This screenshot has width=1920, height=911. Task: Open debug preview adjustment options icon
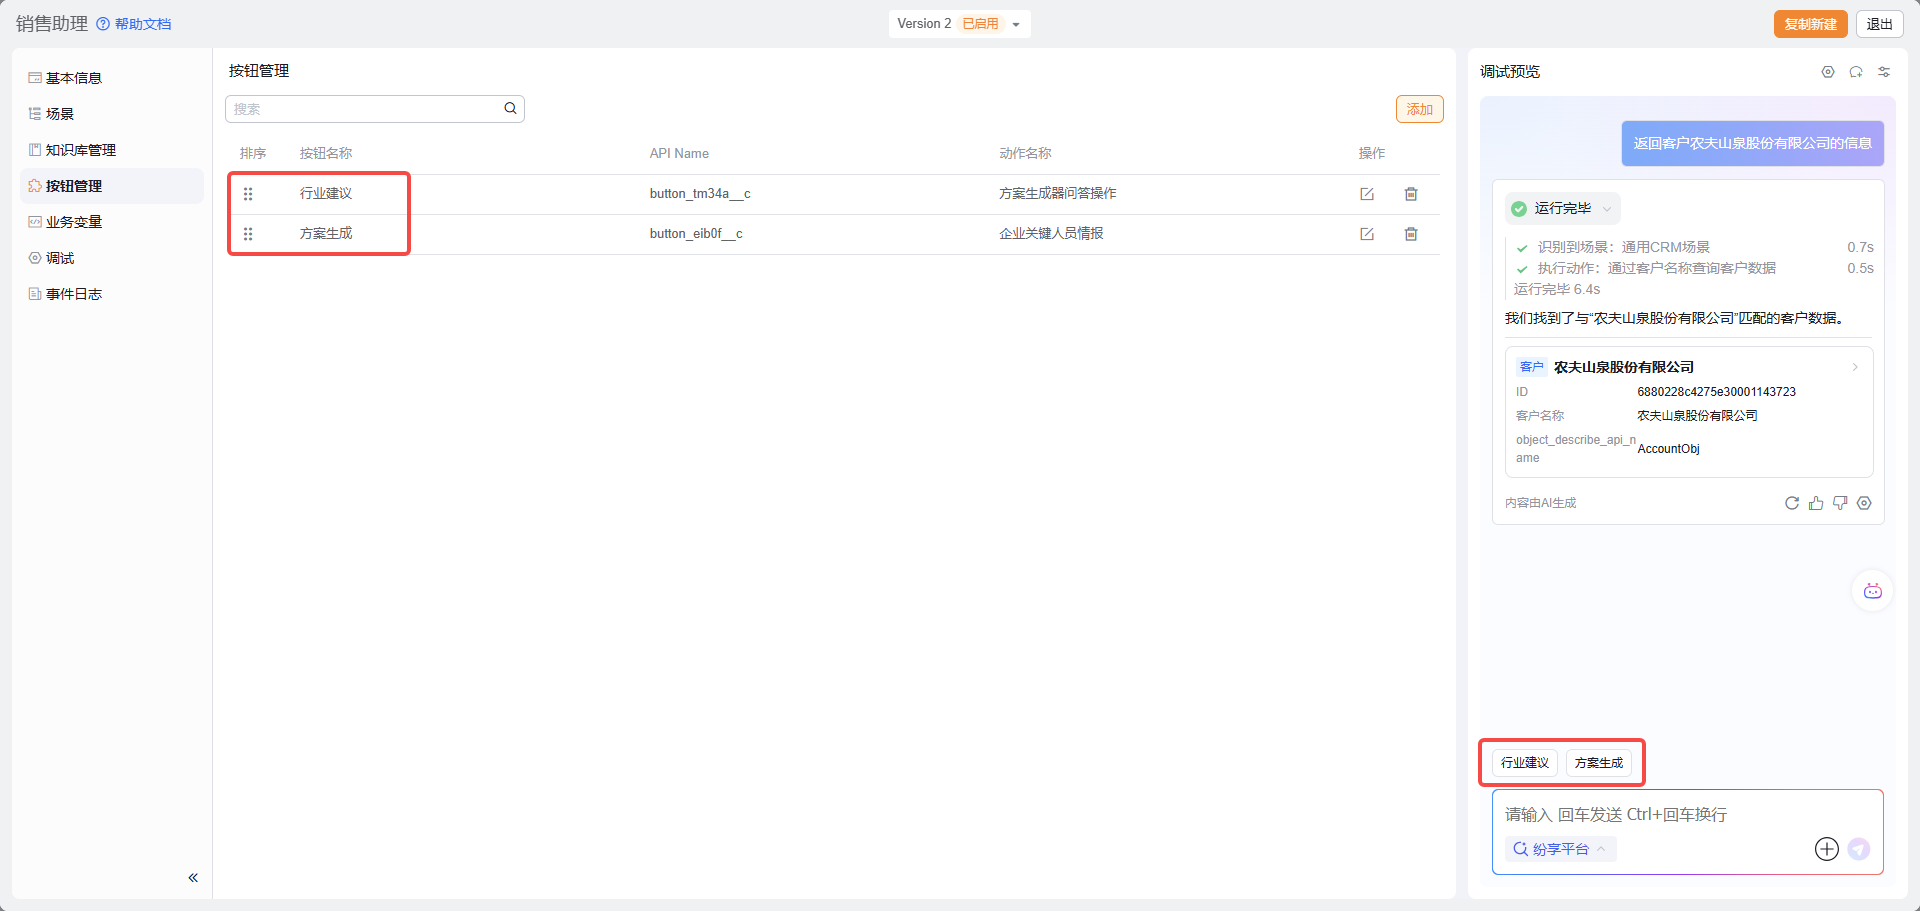click(1884, 72)
